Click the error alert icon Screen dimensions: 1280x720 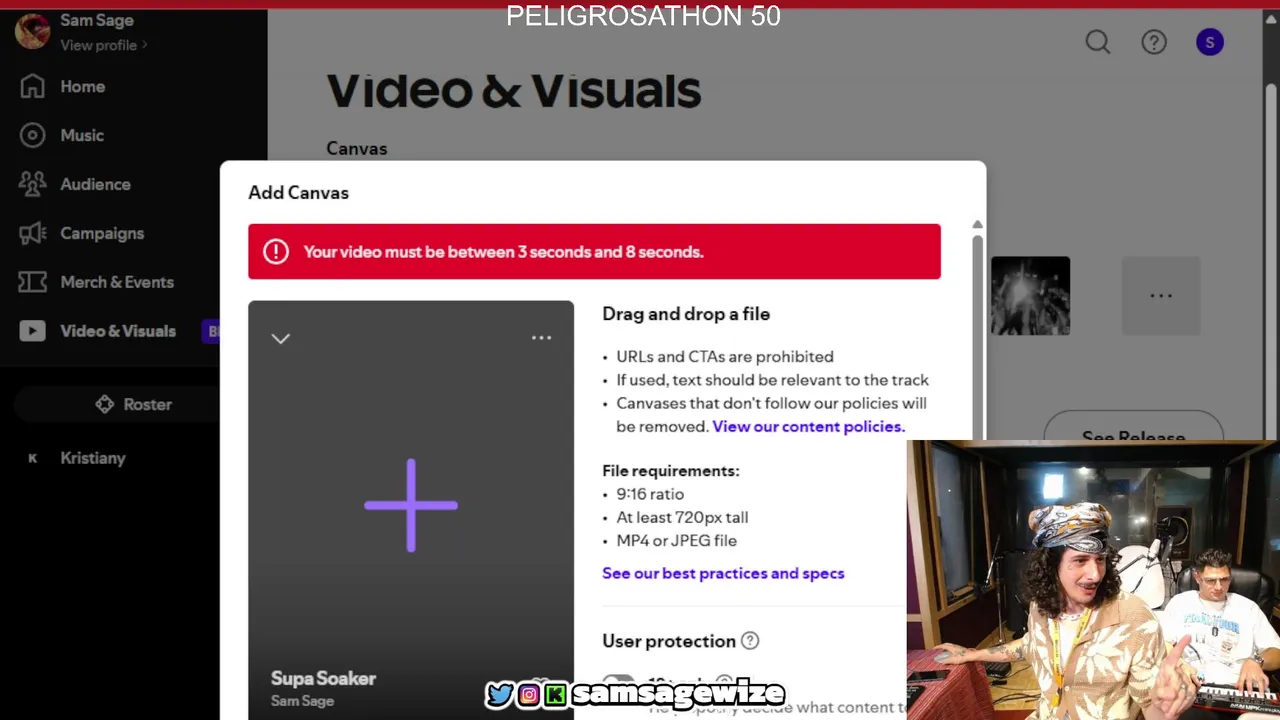[276, 252]
